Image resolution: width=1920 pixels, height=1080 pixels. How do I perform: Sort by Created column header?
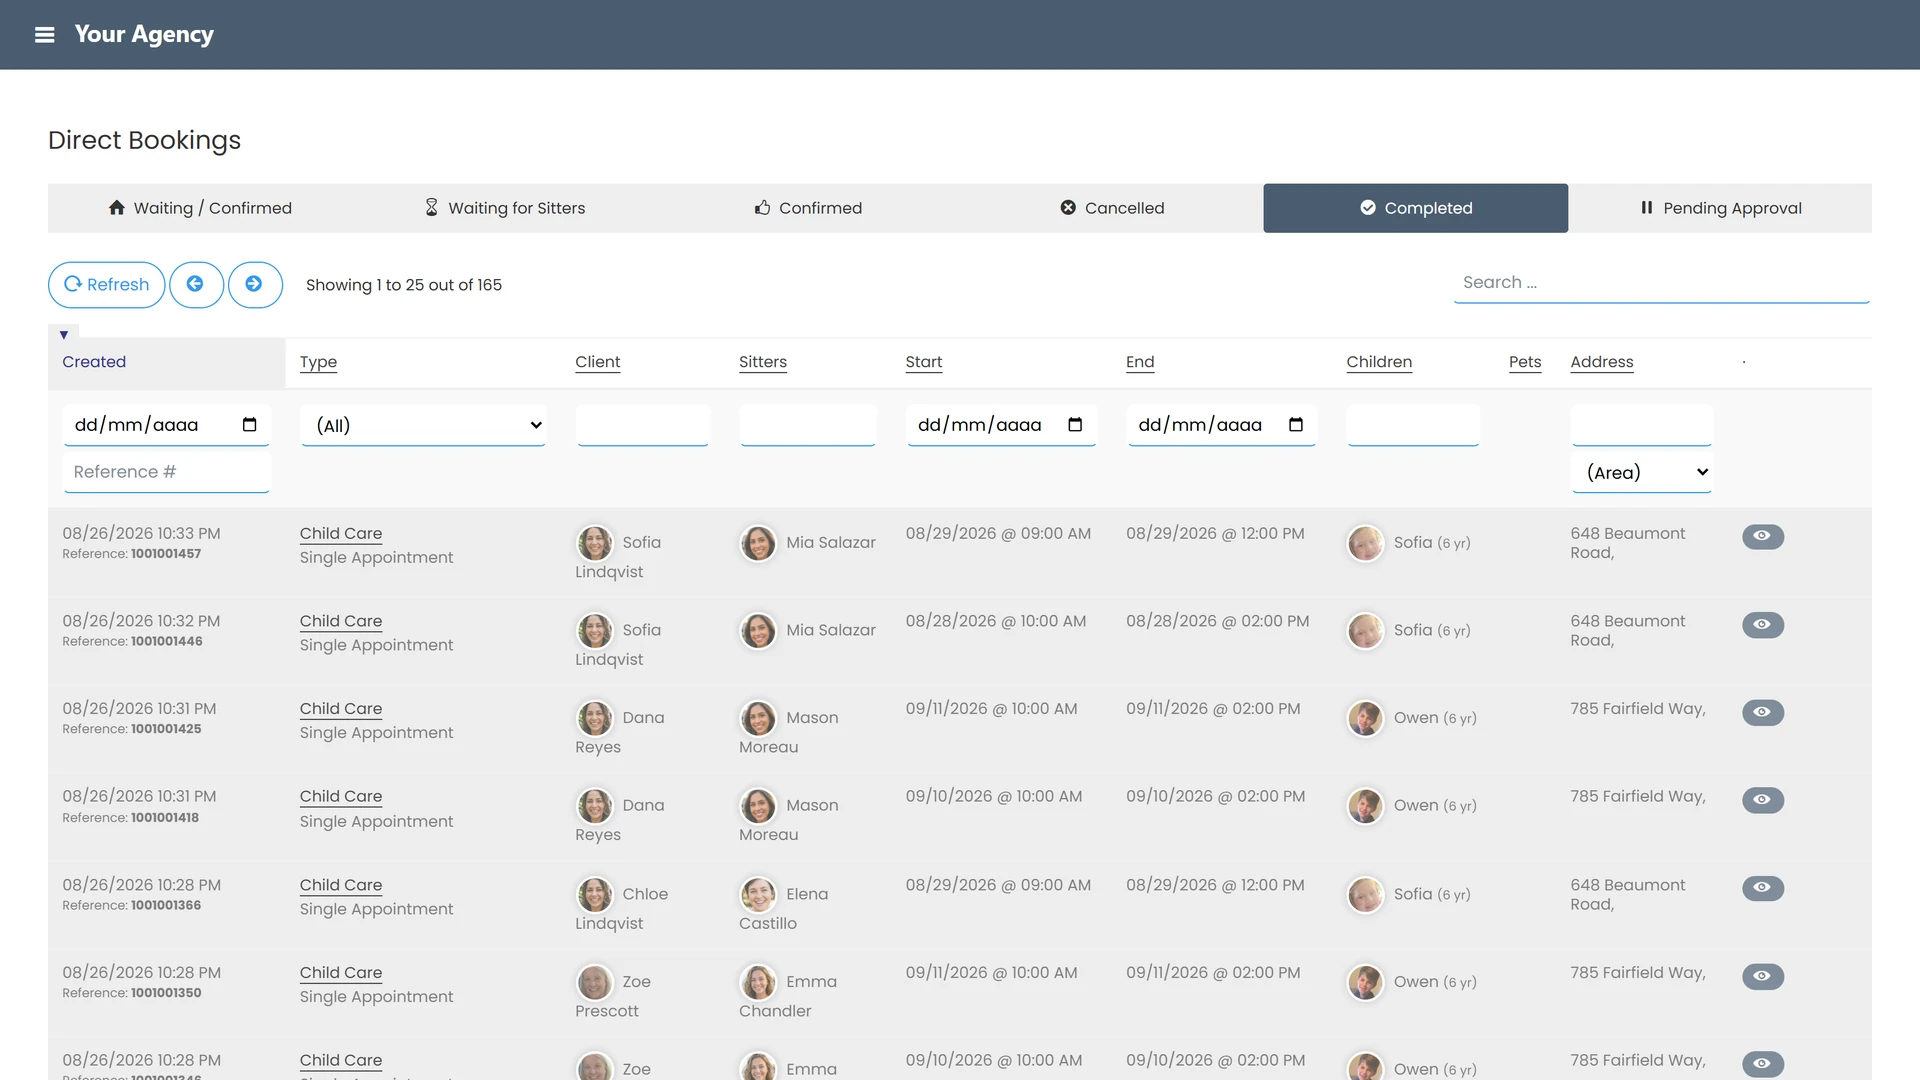[94, 362]
